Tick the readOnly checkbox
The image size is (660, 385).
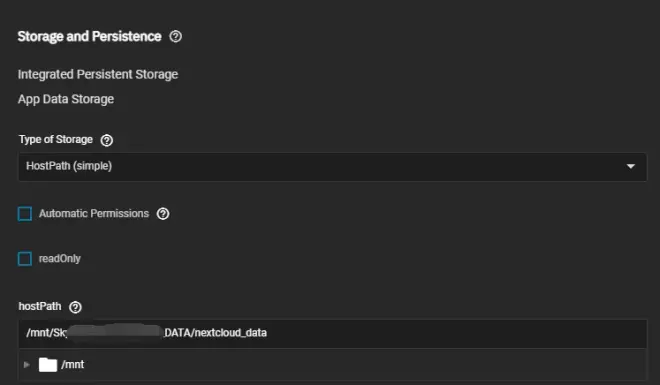[25, 259]
